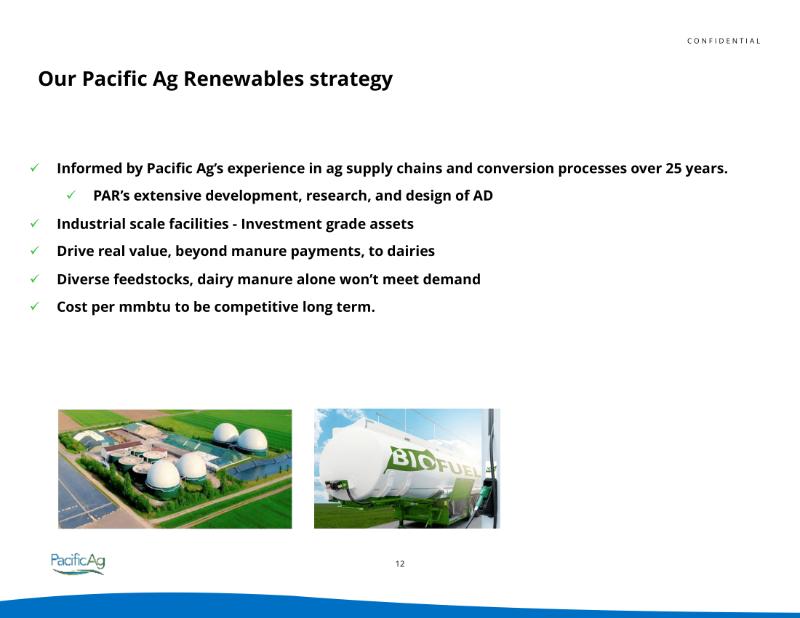This screenshot has height=618, width=800.
Task: Click the checkmark next to "Industrial scale facilities"
Action: (x=35, y=224)
